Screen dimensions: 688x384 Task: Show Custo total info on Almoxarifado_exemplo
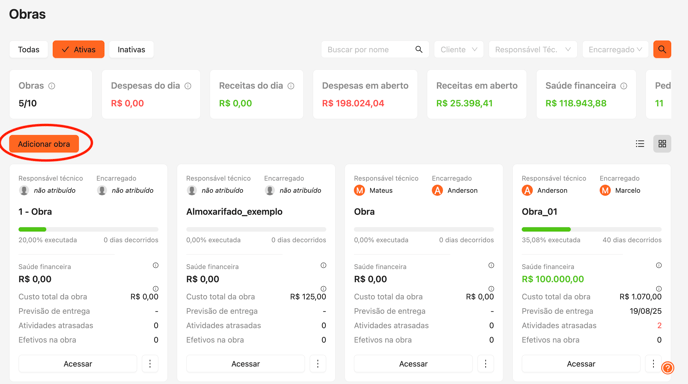323,289
